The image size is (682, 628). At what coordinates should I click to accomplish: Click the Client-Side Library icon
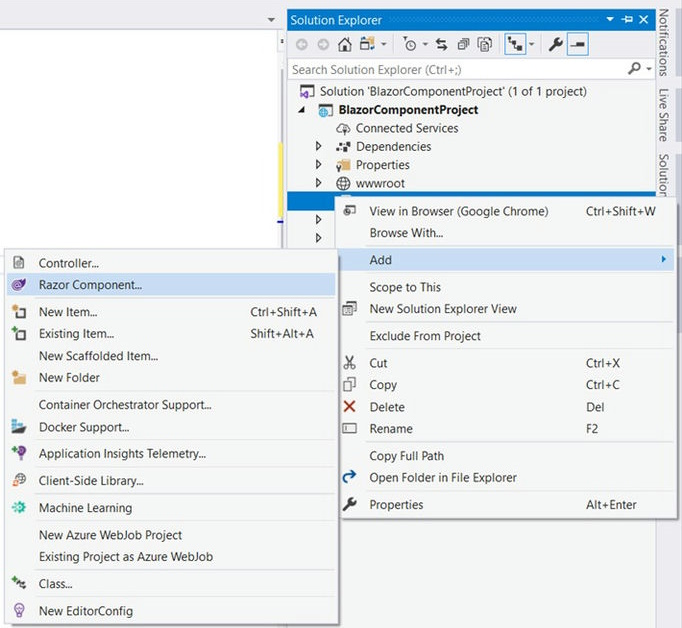coord(19,480)
